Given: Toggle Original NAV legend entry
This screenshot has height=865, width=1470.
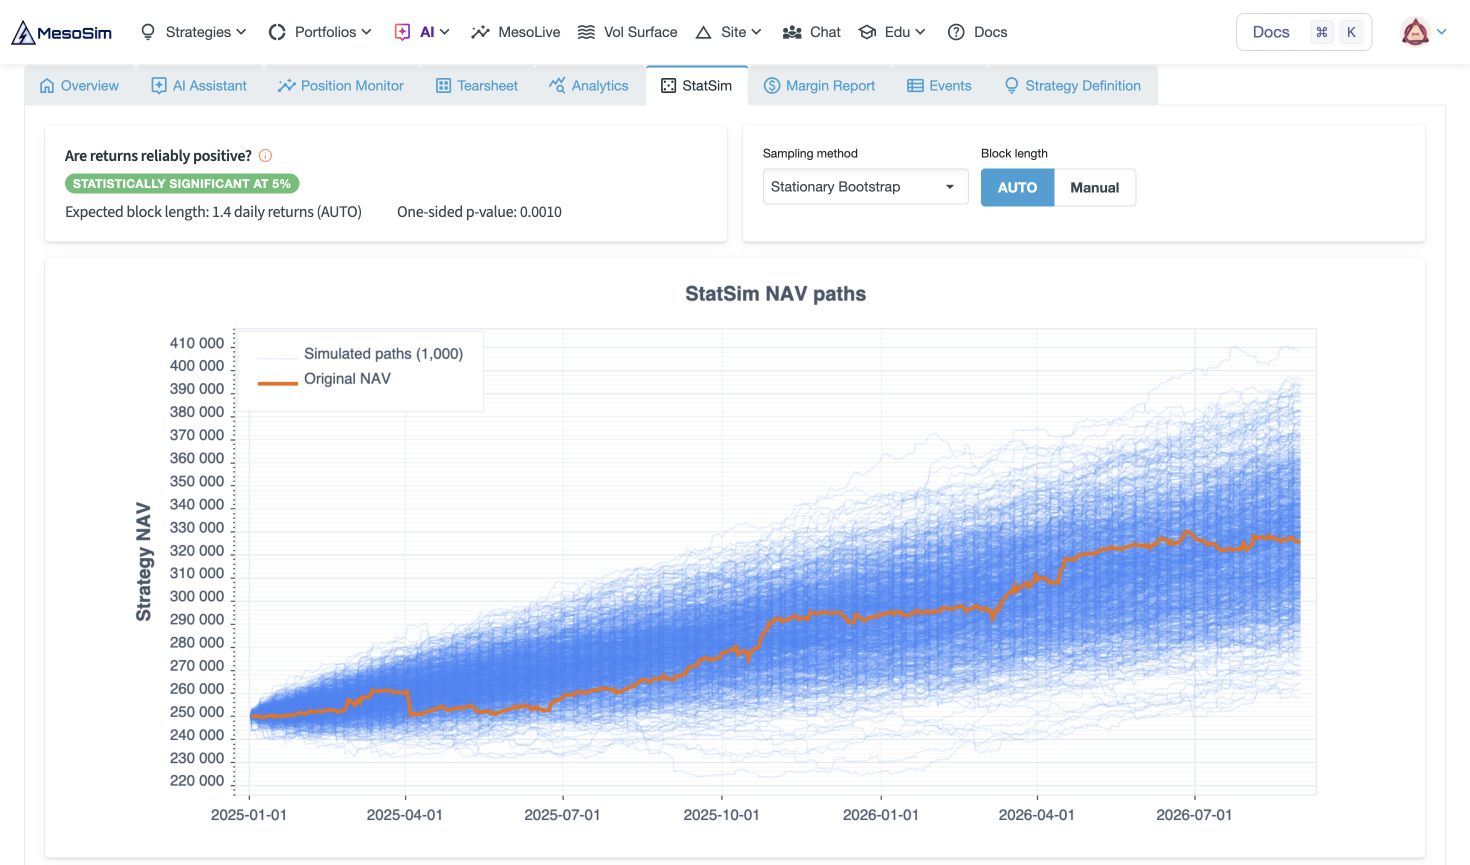Looking at the screenshot, I should (325, 378).
